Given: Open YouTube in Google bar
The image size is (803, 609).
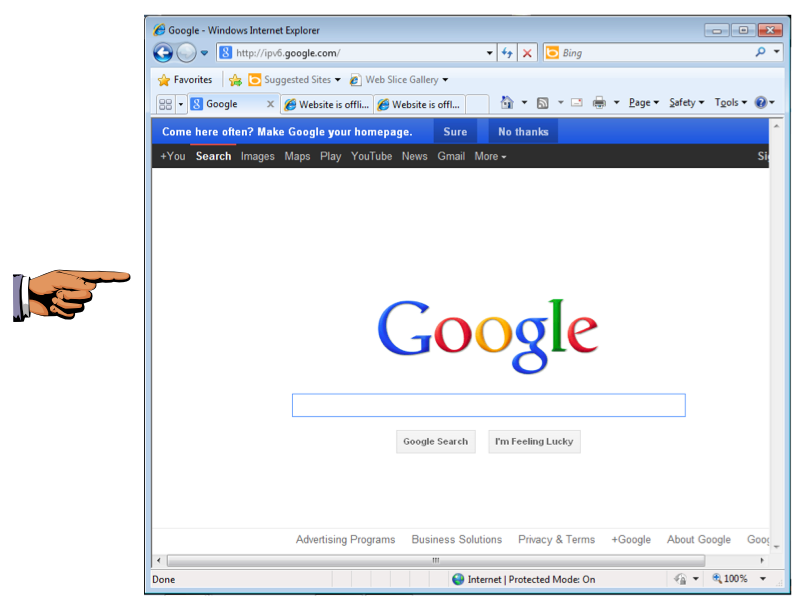Looking at the screenshot, I should tap(371, 156).
